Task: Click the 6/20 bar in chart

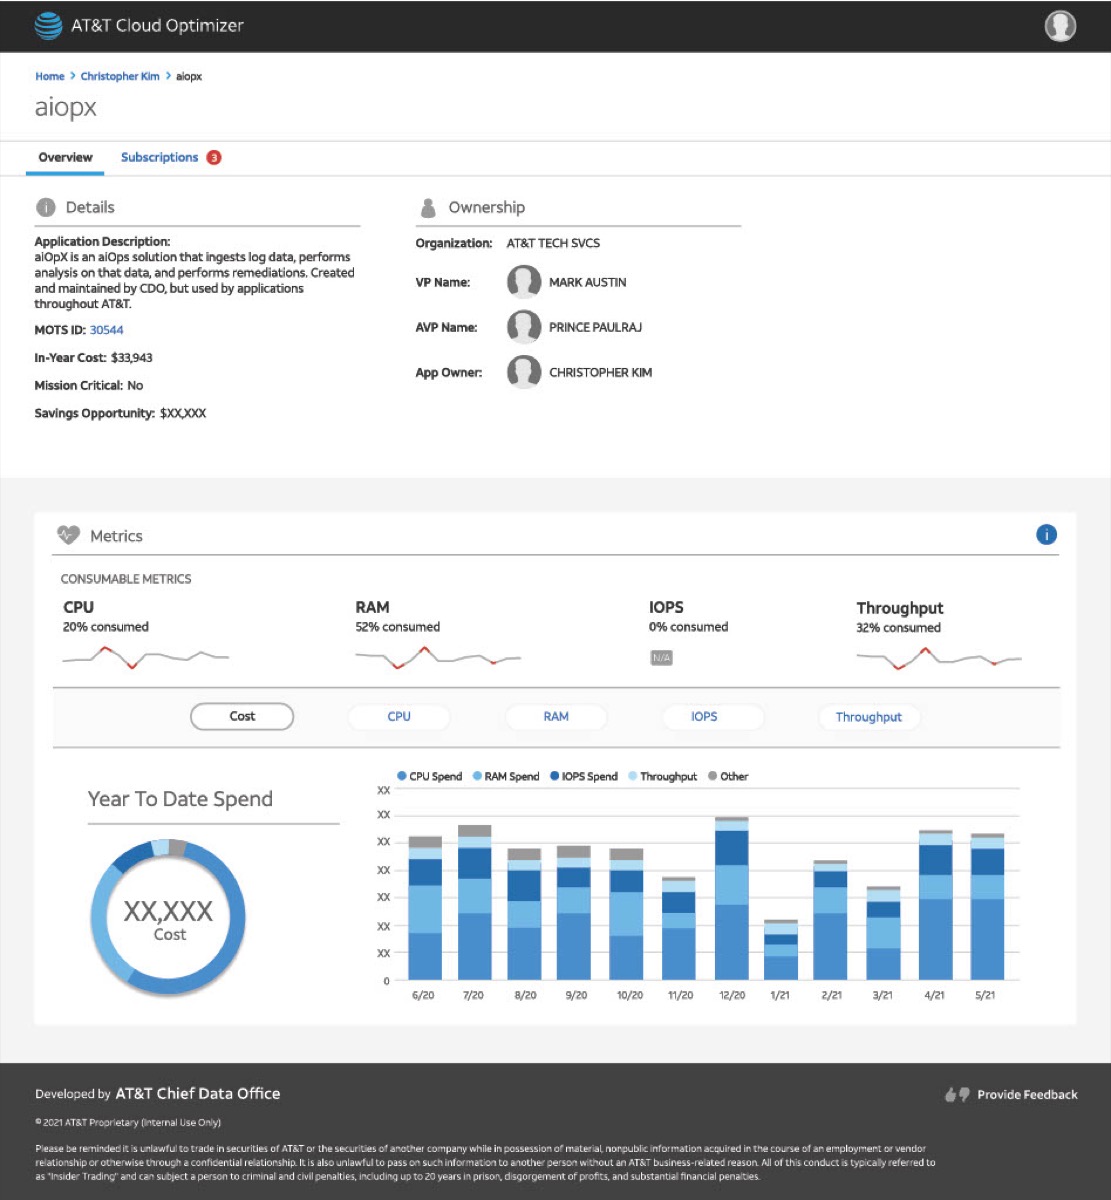Action: (425, 908)
